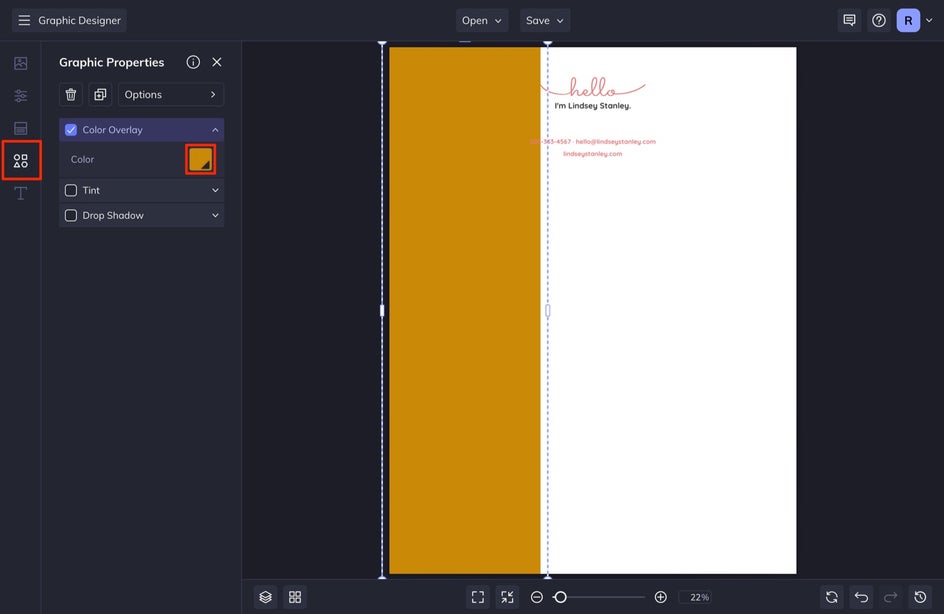This screenshot has height=614, width=944.
Task: Open the Text sidebar tab
Action: 20,193
